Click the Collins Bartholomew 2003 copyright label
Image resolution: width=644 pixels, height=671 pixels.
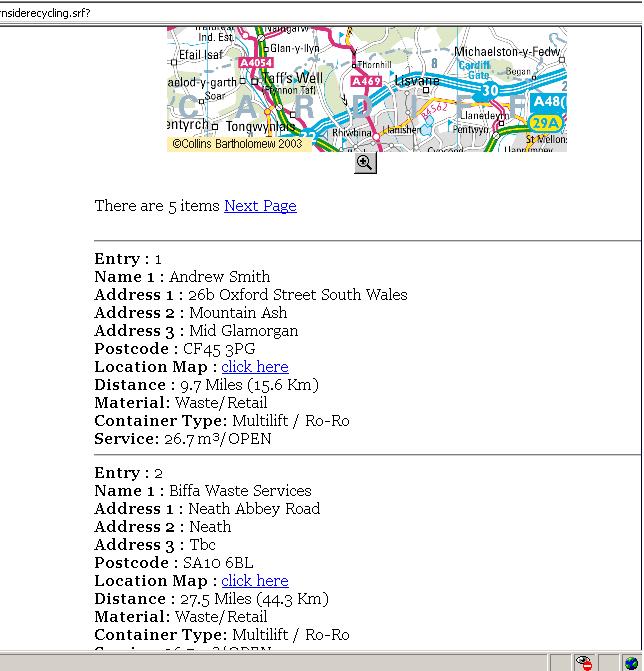pyautogui.click(x=237, y=144)
